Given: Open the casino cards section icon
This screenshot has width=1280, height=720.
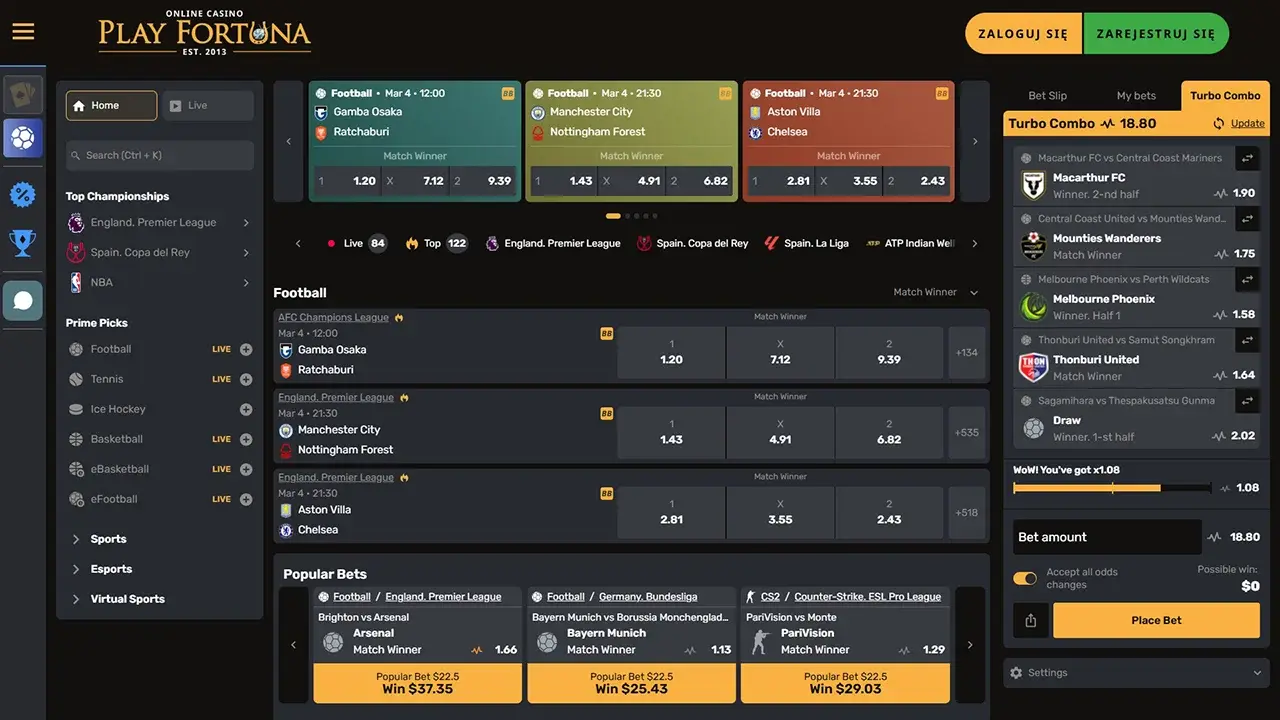Looking at the screenshot, I should coord(23,95).
